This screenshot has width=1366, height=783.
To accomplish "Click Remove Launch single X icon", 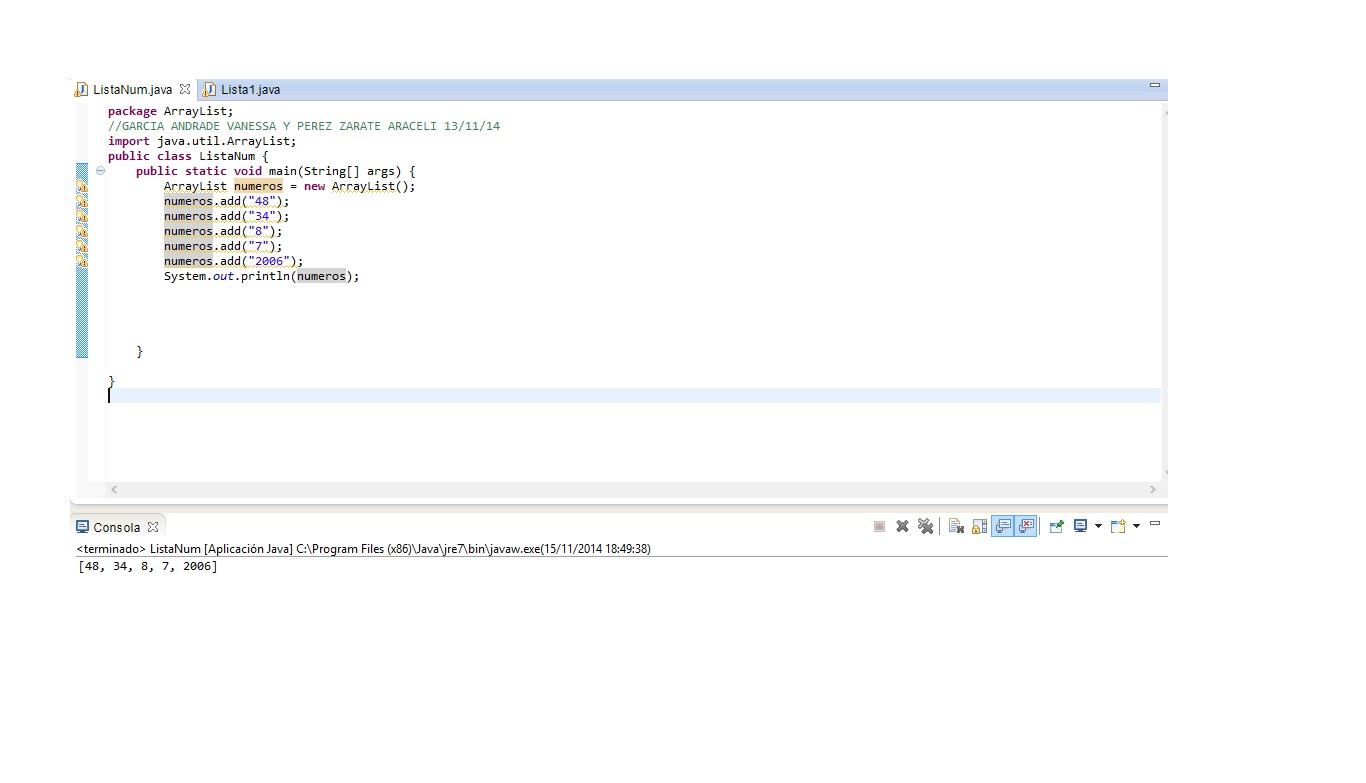I will click(x=902, y=526).
